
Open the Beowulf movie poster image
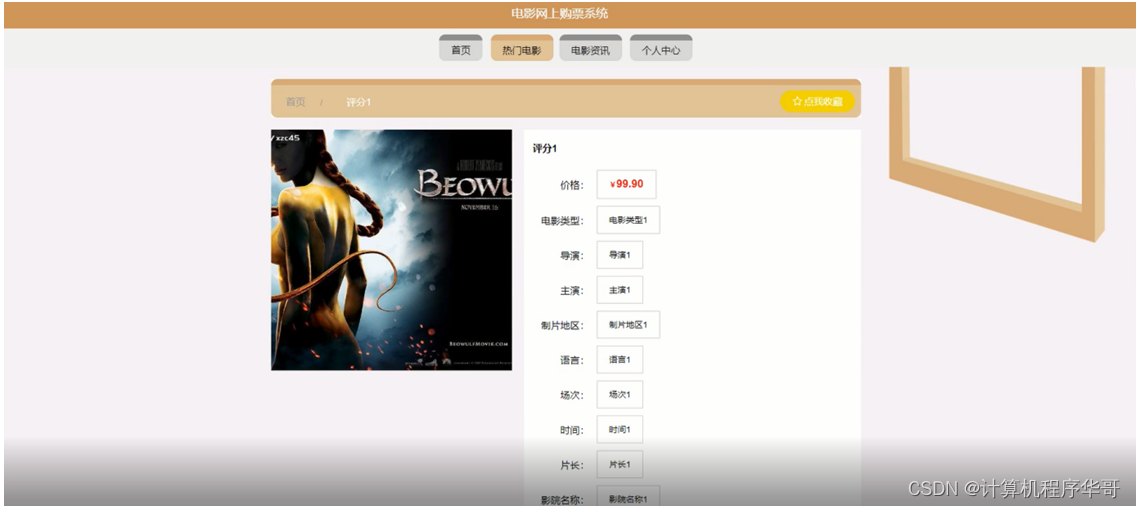(391, 250)
